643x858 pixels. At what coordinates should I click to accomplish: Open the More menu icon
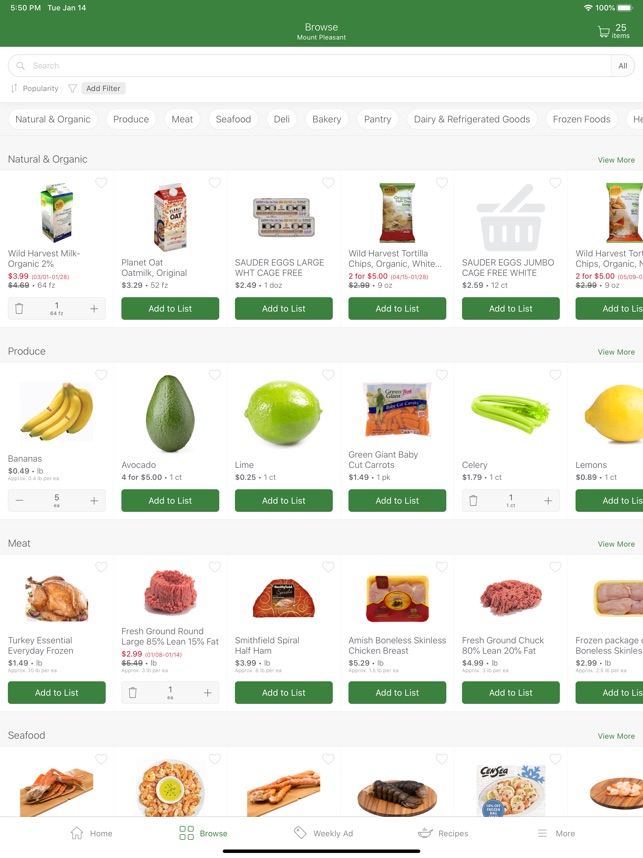coord(542,833)
